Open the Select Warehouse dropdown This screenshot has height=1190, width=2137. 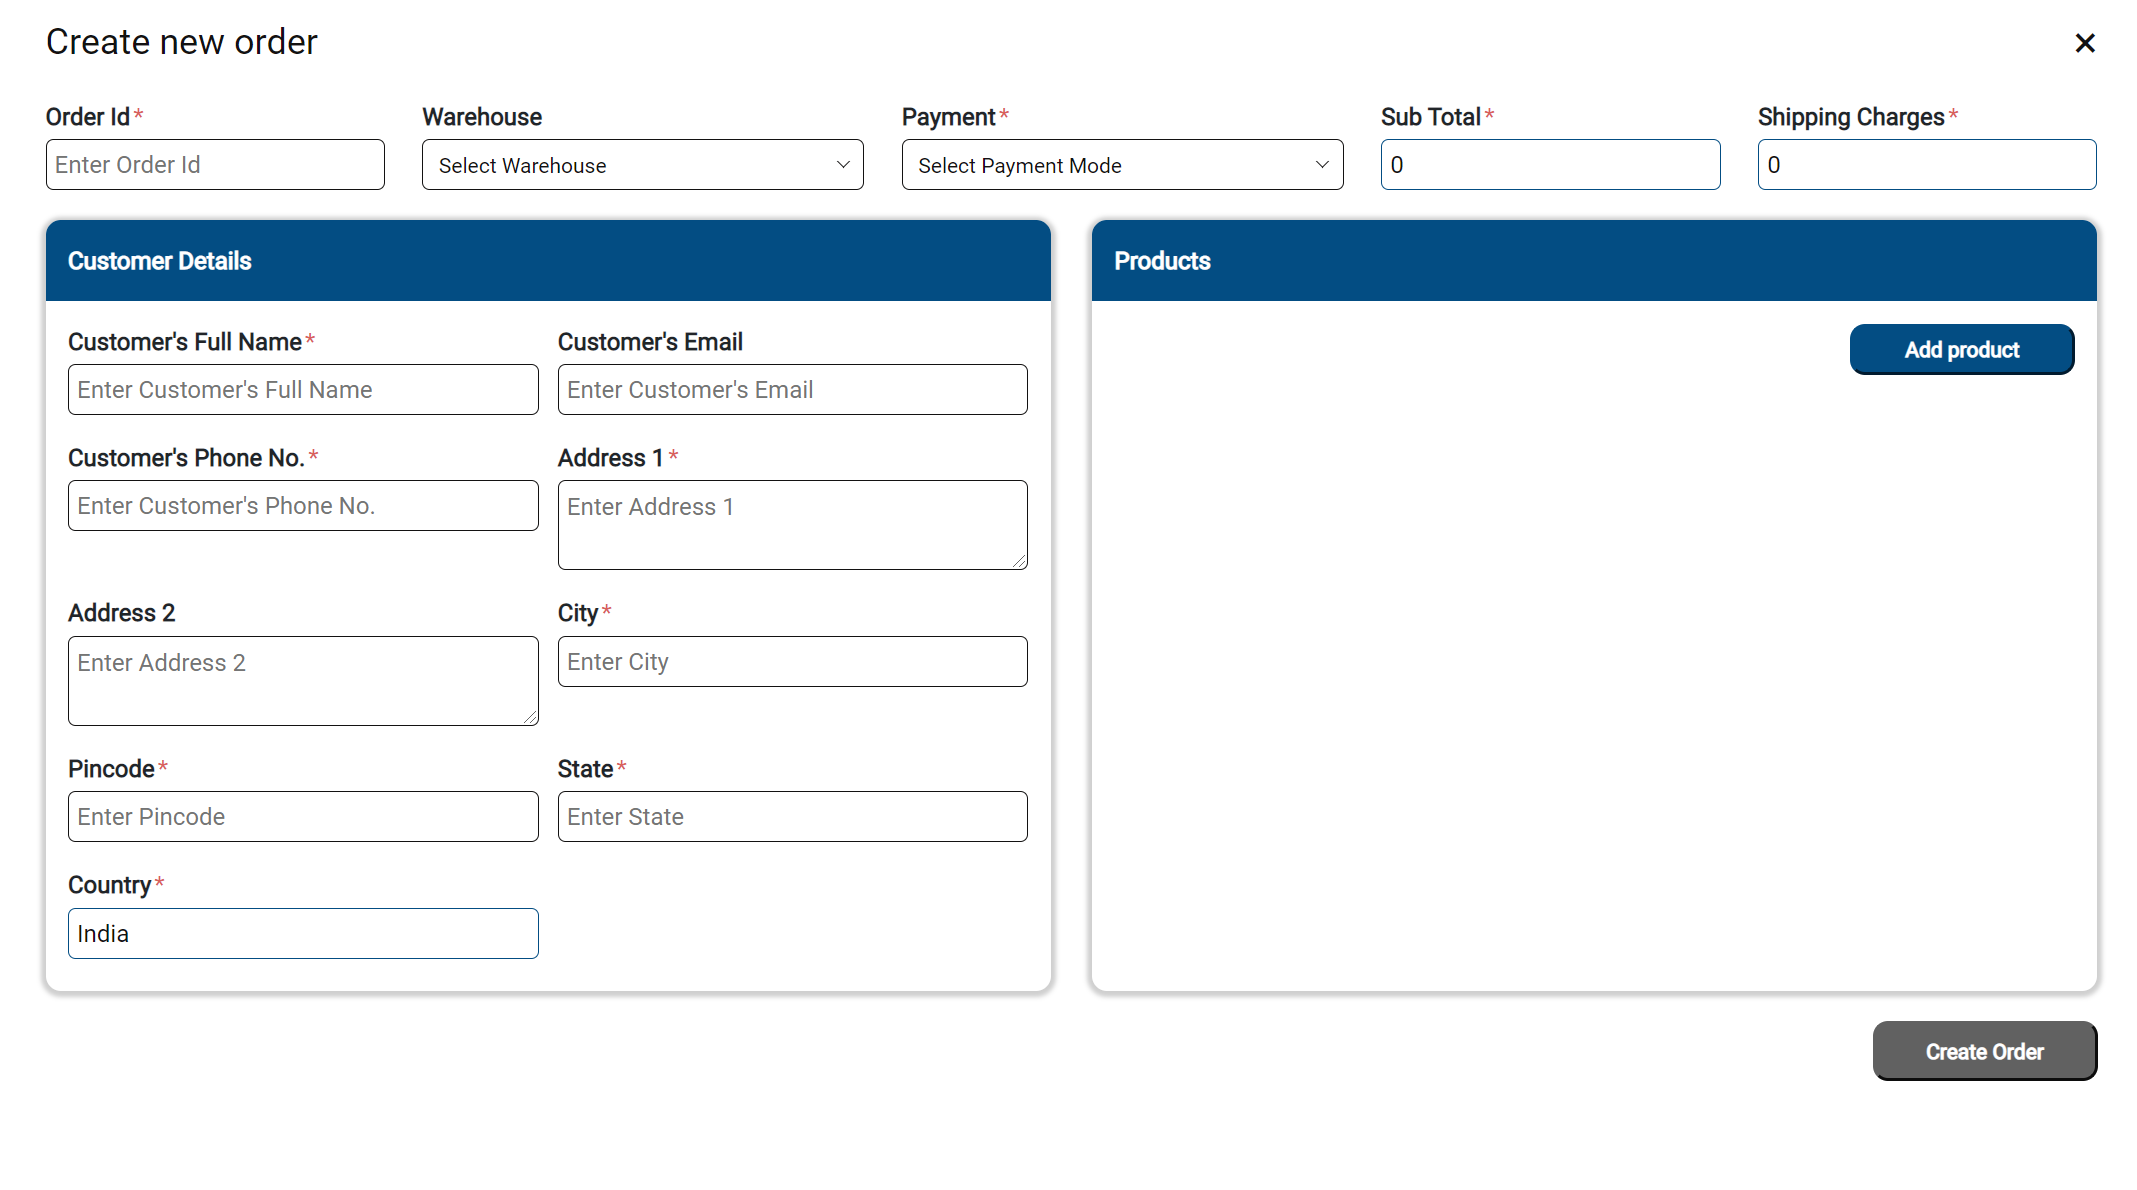click(643, 165)
